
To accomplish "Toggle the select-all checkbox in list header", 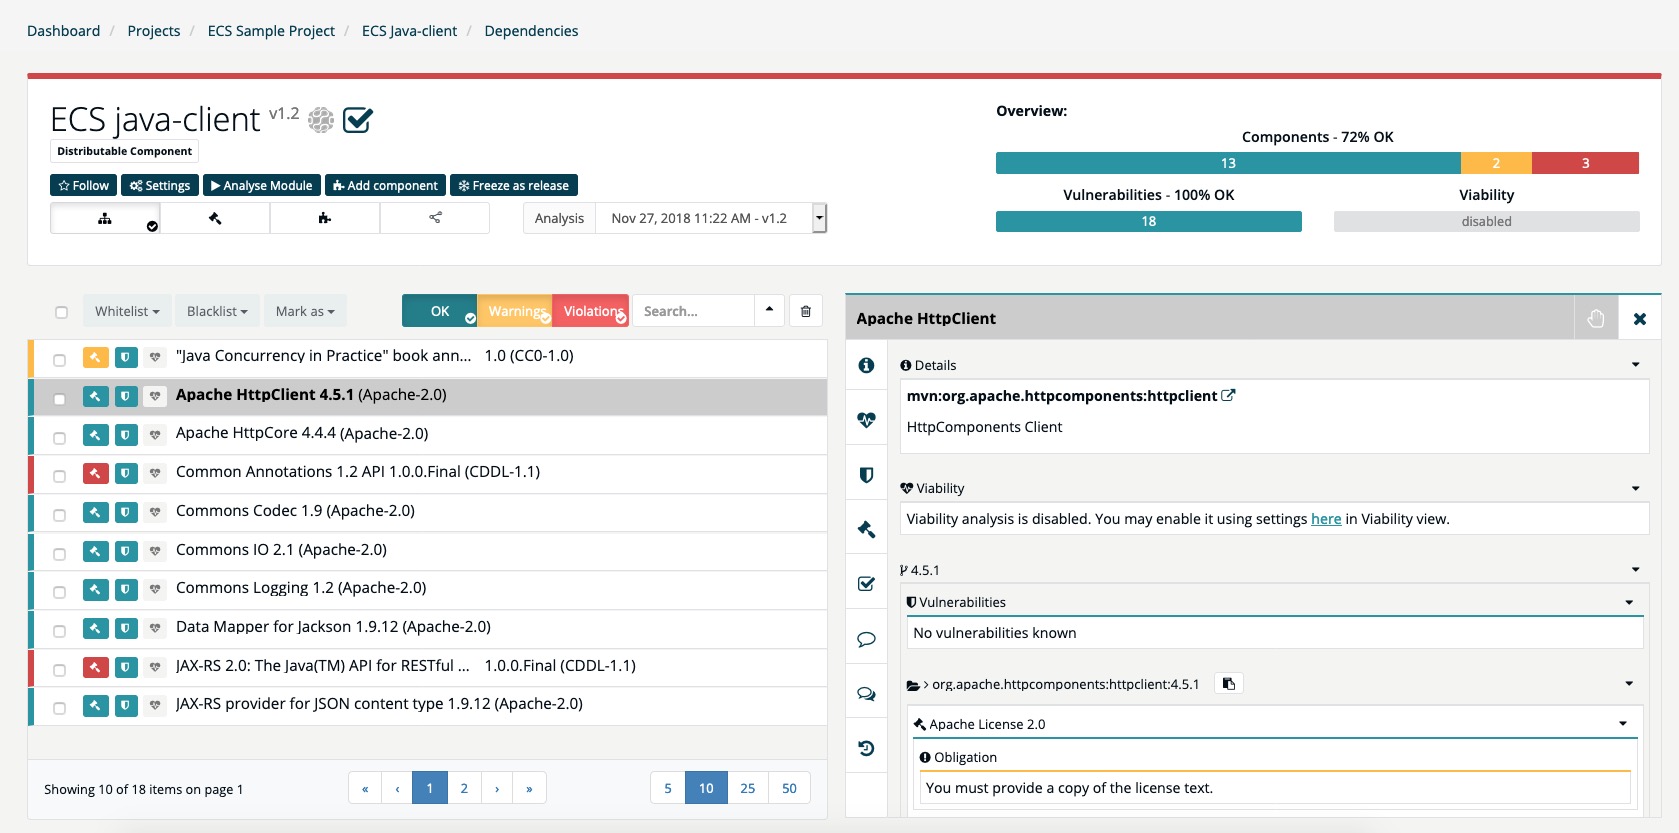I will (x=62, y=312).
